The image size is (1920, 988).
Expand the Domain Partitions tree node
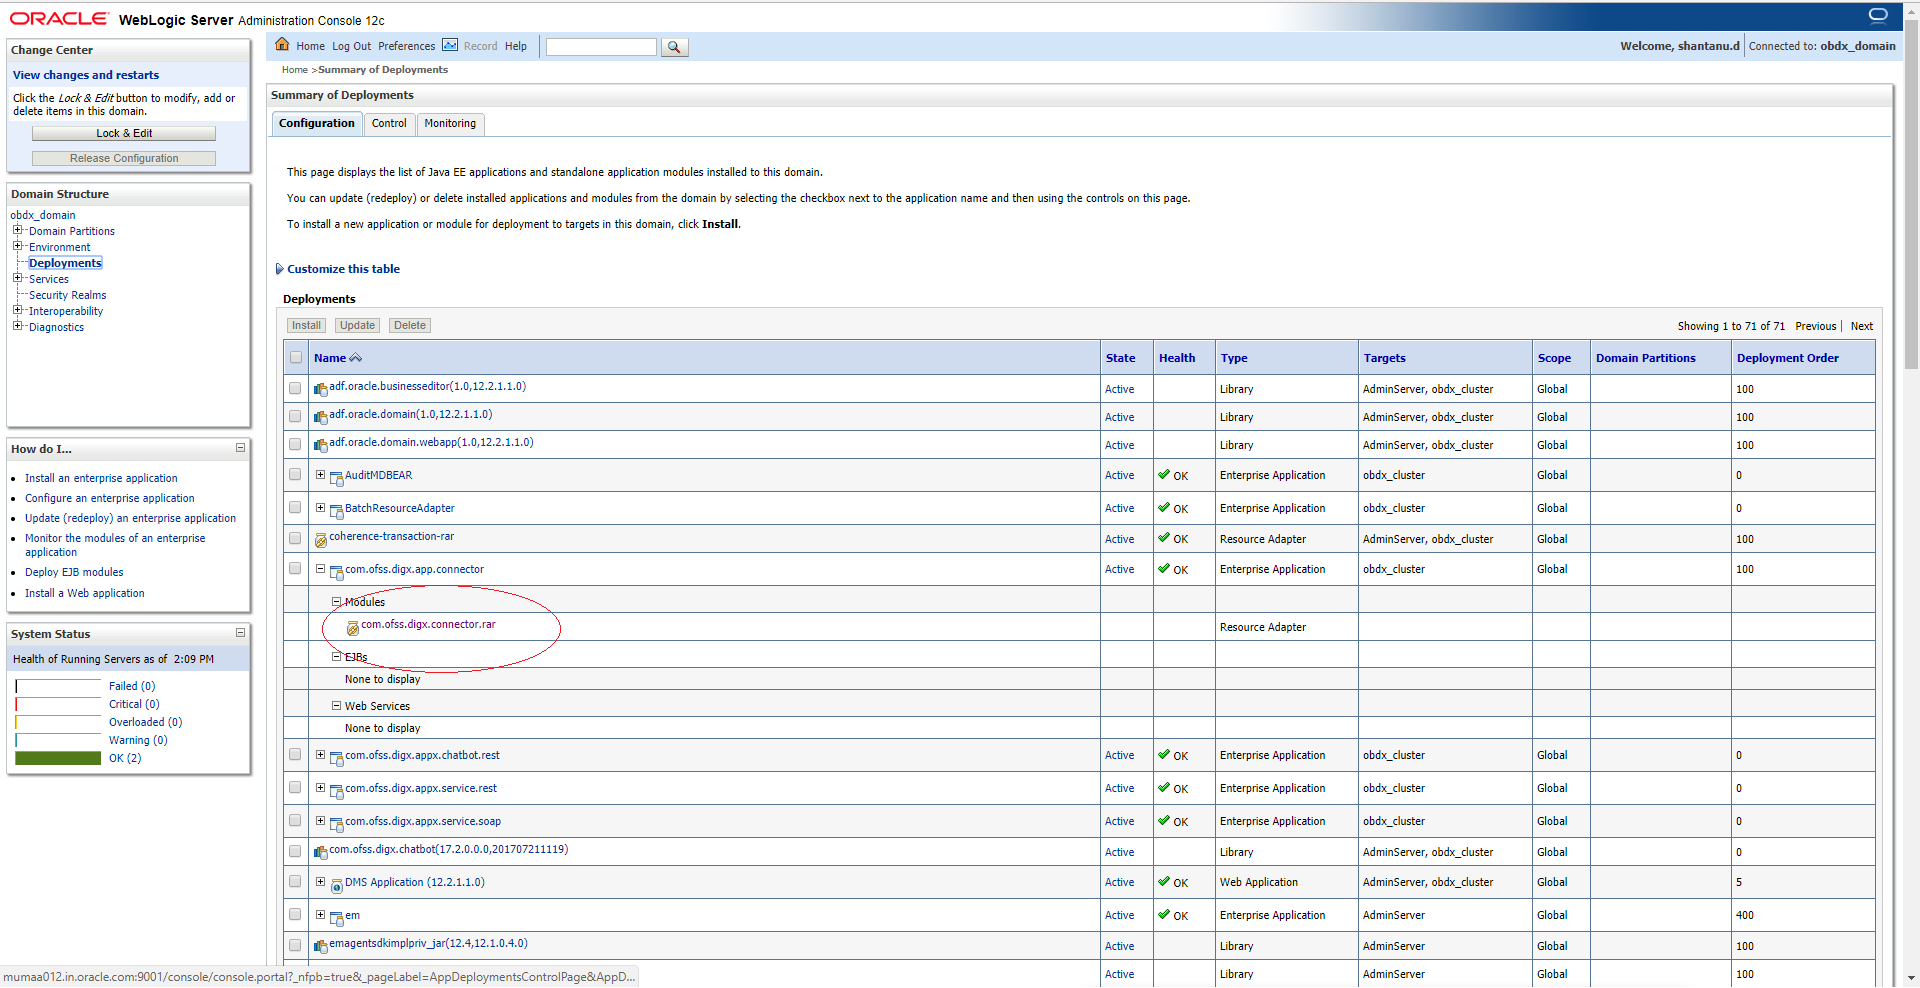click(x=17, y=230)
